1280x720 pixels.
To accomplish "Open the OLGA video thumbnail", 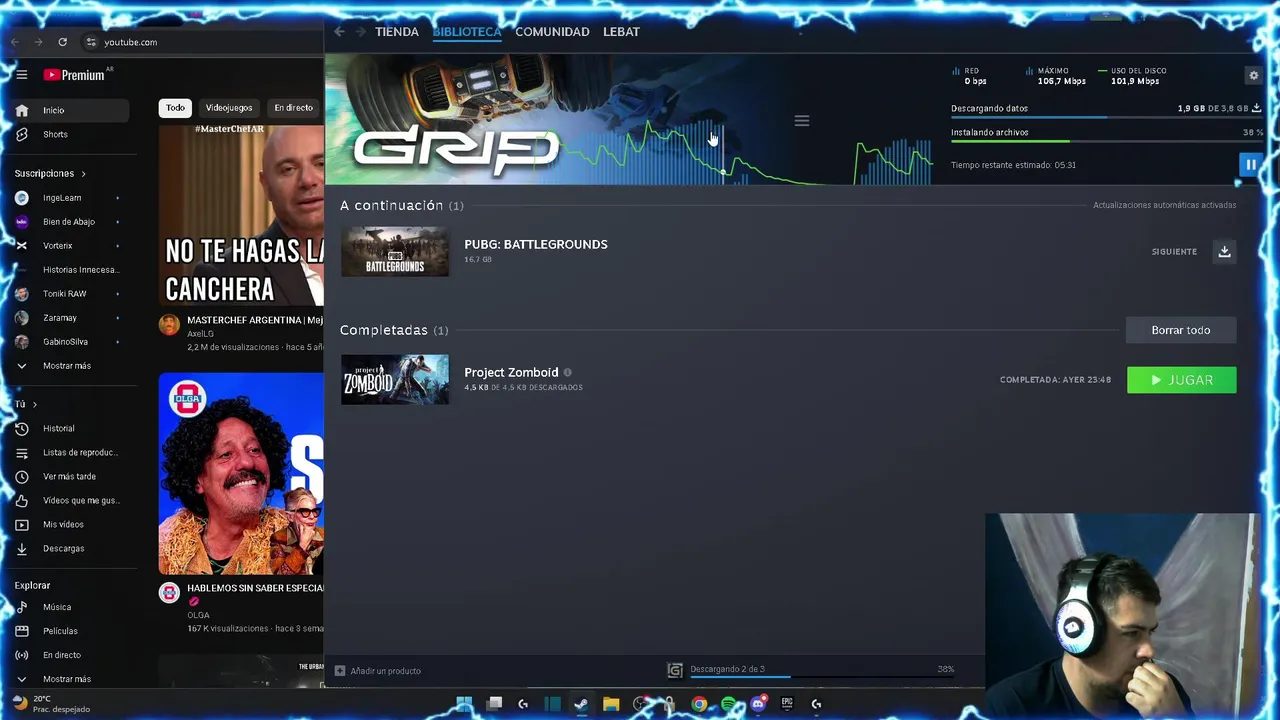I will (241, 474).
